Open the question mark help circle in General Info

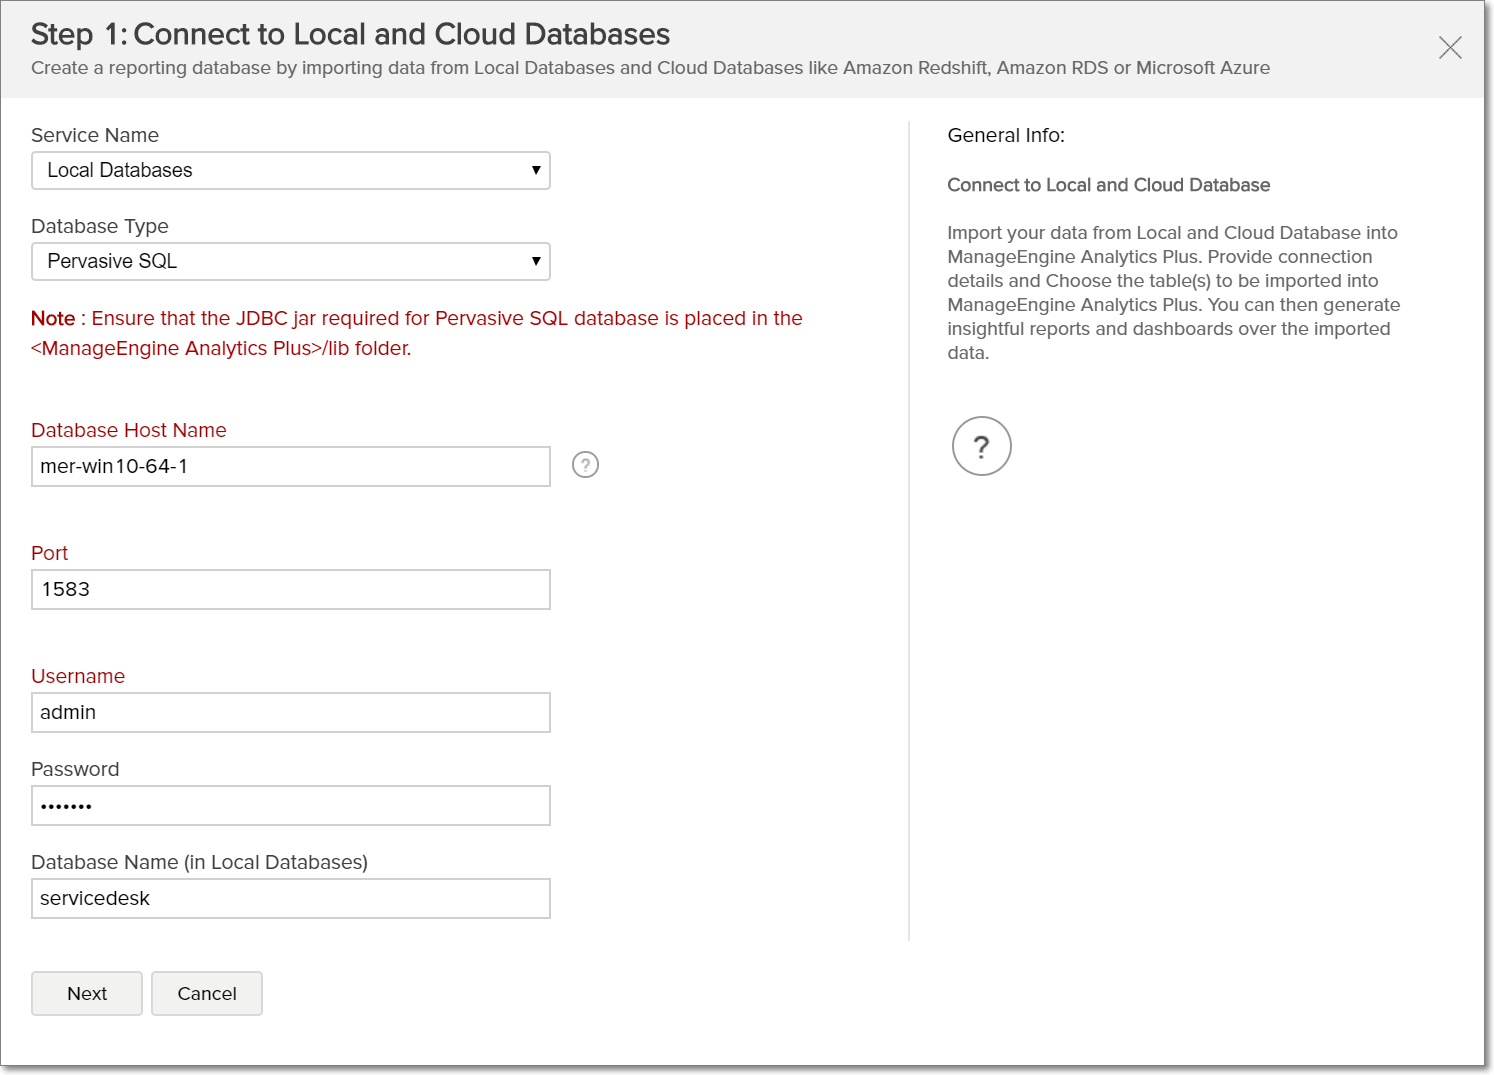(x=981, y=446)
